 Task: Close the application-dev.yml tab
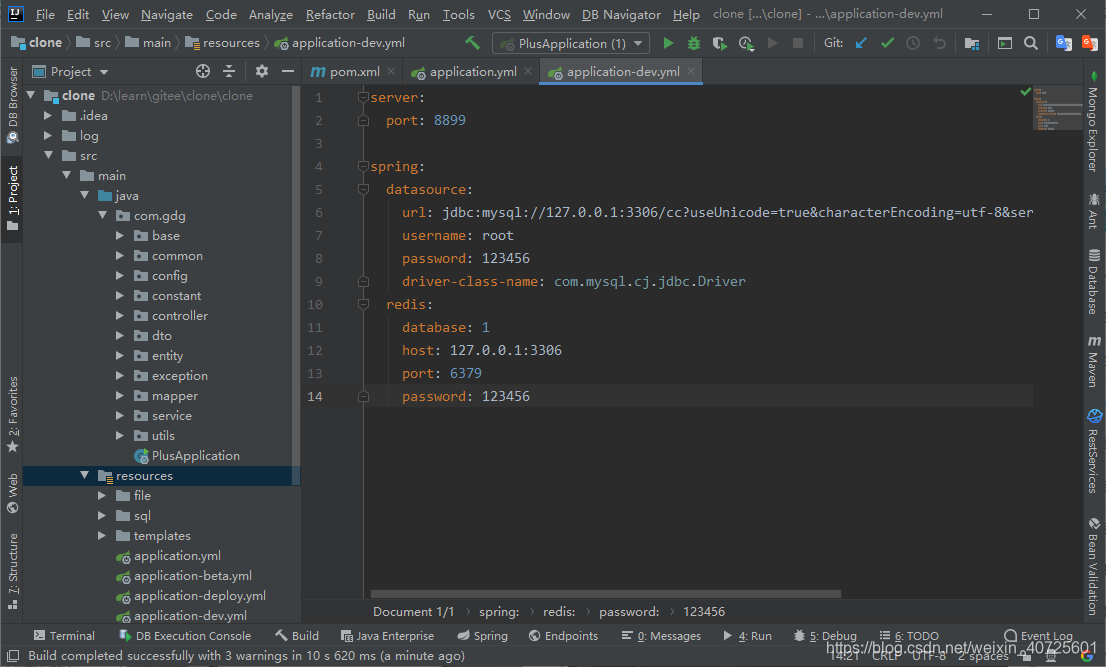coord(691,71)
